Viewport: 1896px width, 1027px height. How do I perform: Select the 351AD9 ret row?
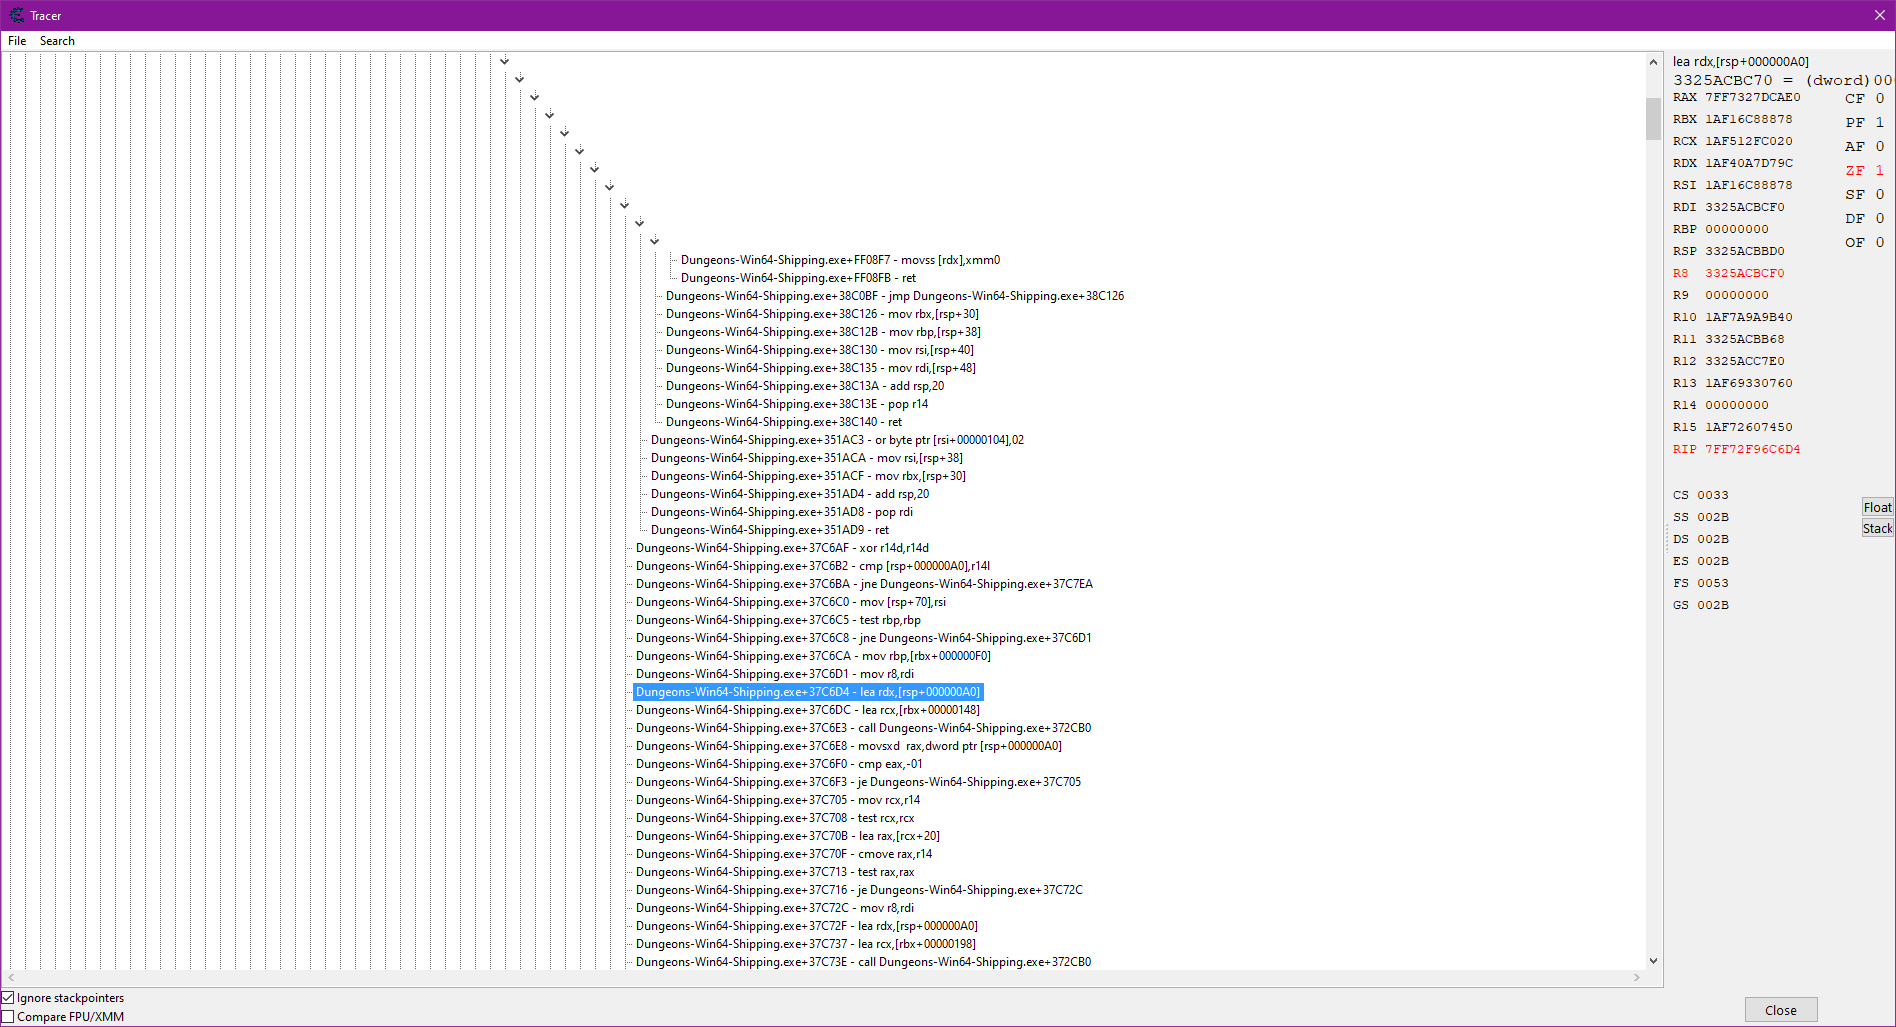click(770, 530)
